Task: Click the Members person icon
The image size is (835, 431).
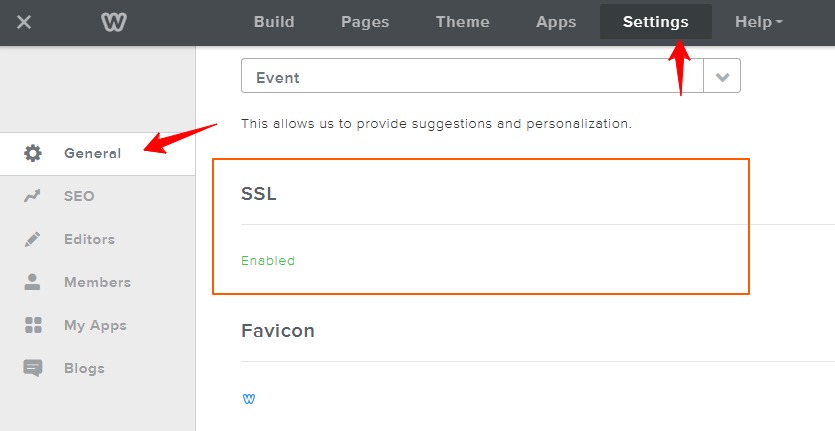Action: (32, 282)
